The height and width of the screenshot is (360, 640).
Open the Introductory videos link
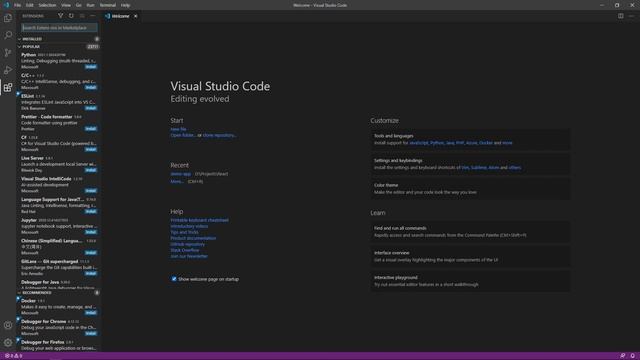[x=189, y=226]
